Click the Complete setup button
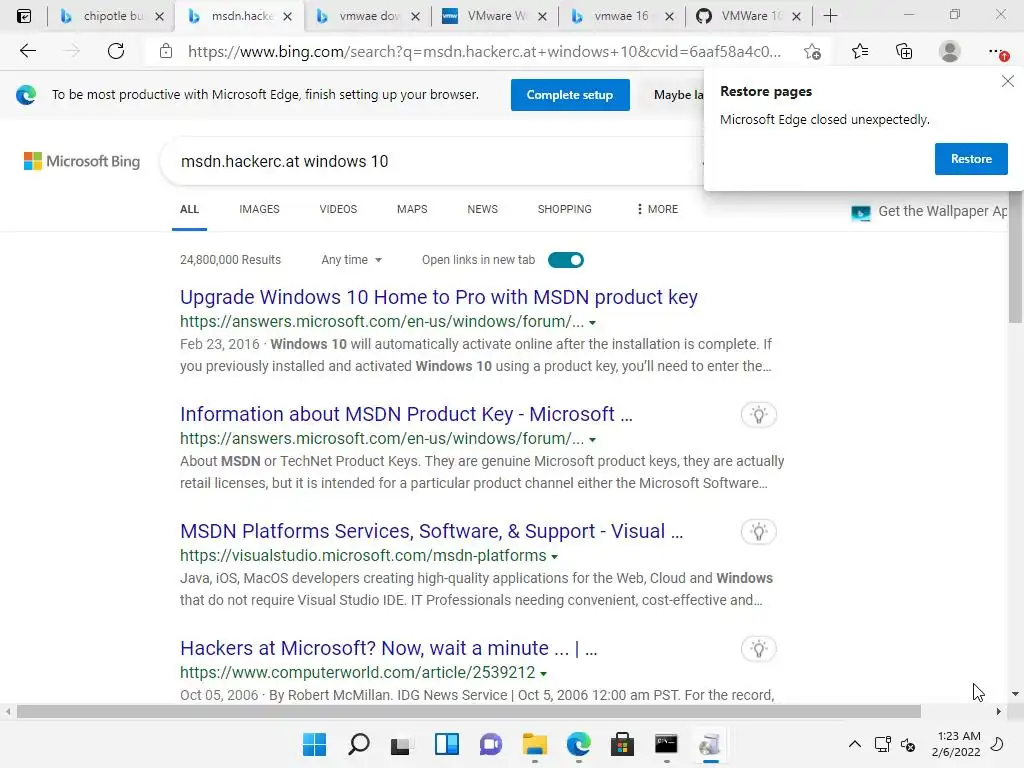This screenshot has height=768, width=1024. [x=570, y=95]
